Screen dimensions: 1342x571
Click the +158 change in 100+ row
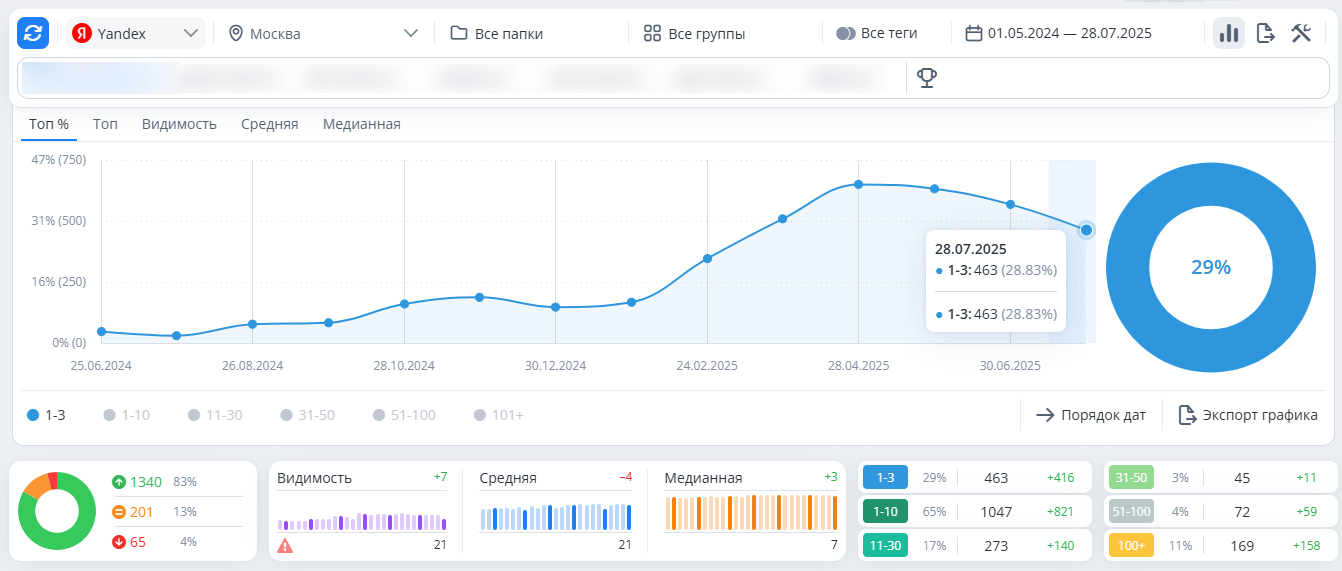tap(1306, 546)
